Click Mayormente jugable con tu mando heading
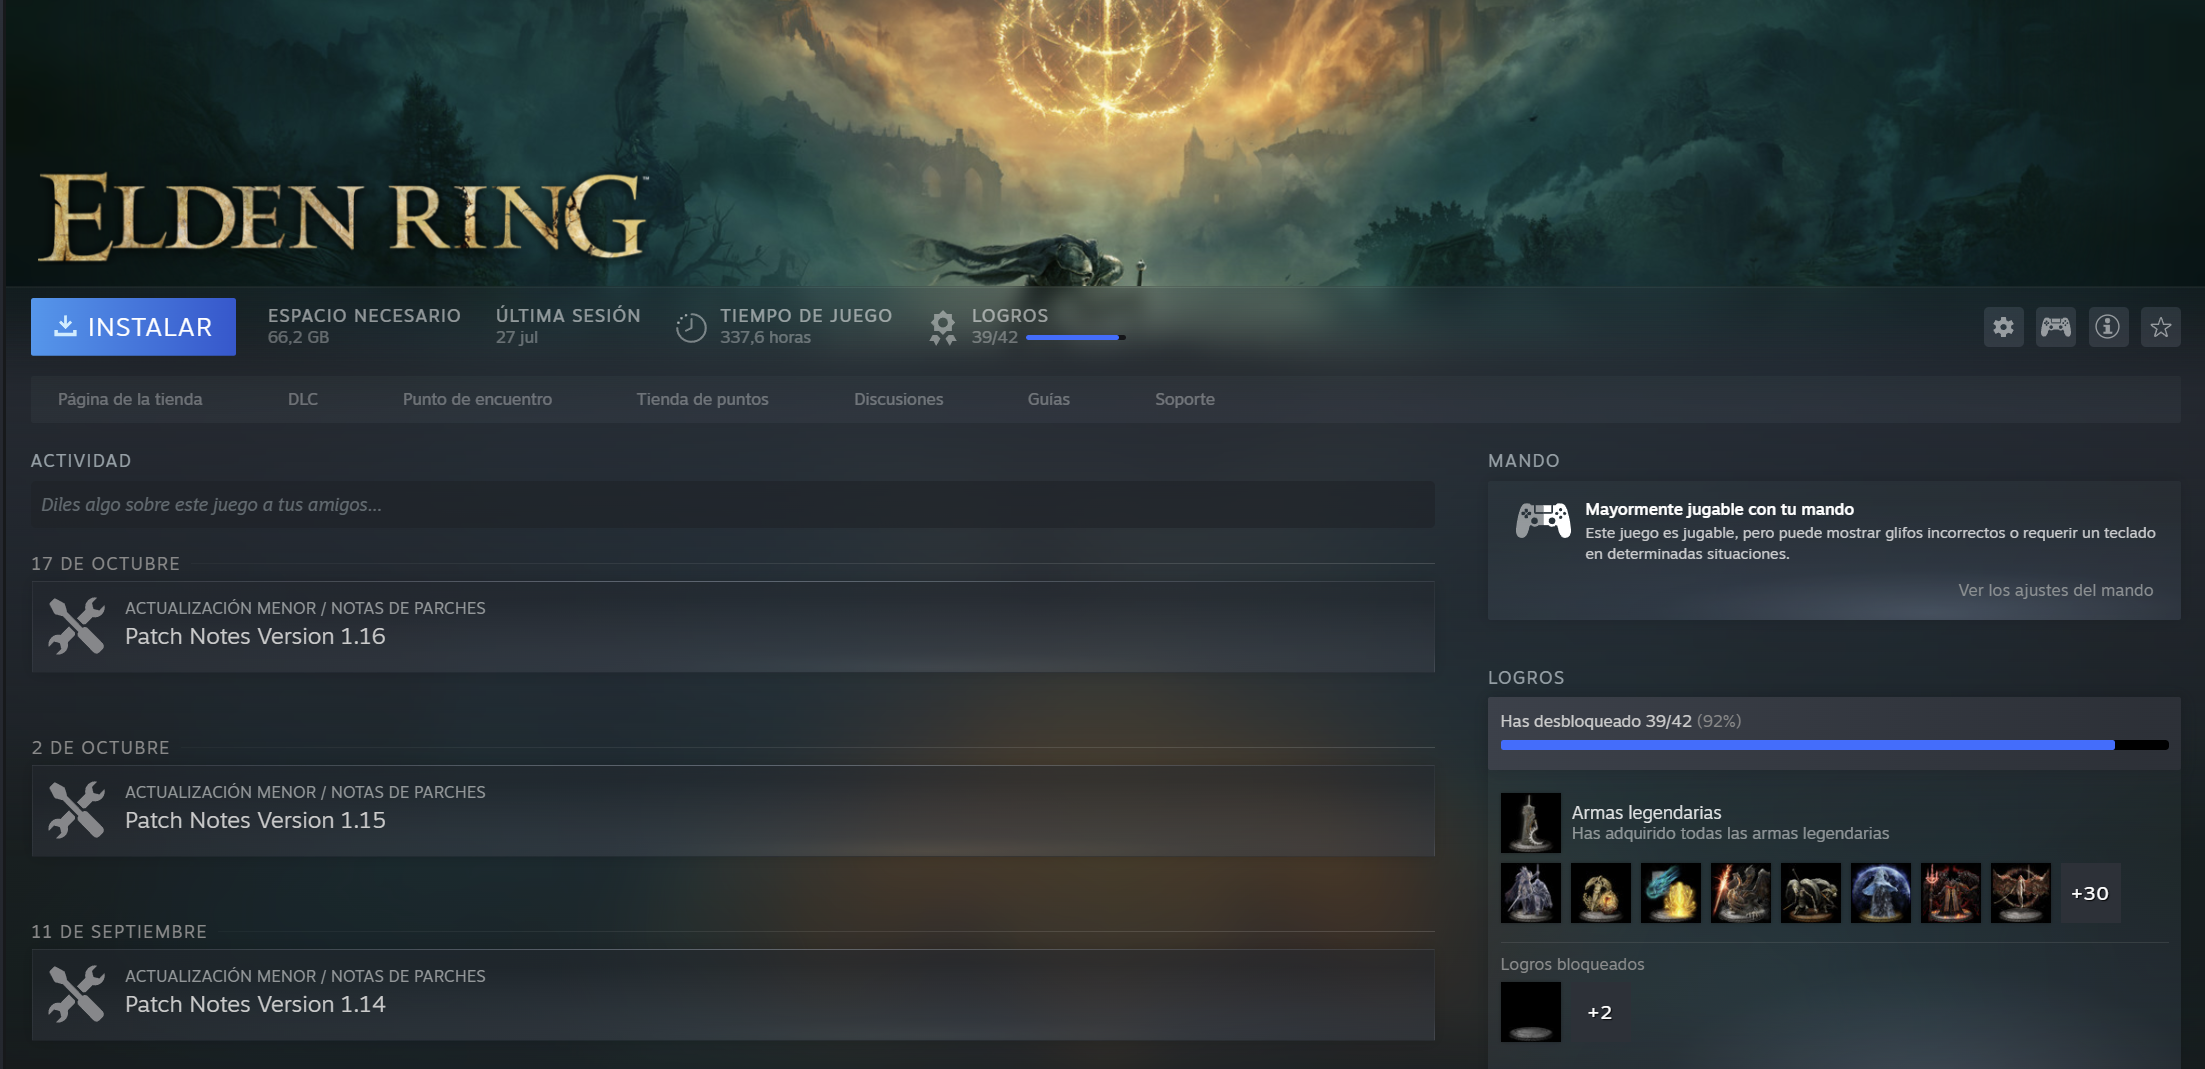Viewport: 2205px width, 1069px height. [x=1719, y=509]
